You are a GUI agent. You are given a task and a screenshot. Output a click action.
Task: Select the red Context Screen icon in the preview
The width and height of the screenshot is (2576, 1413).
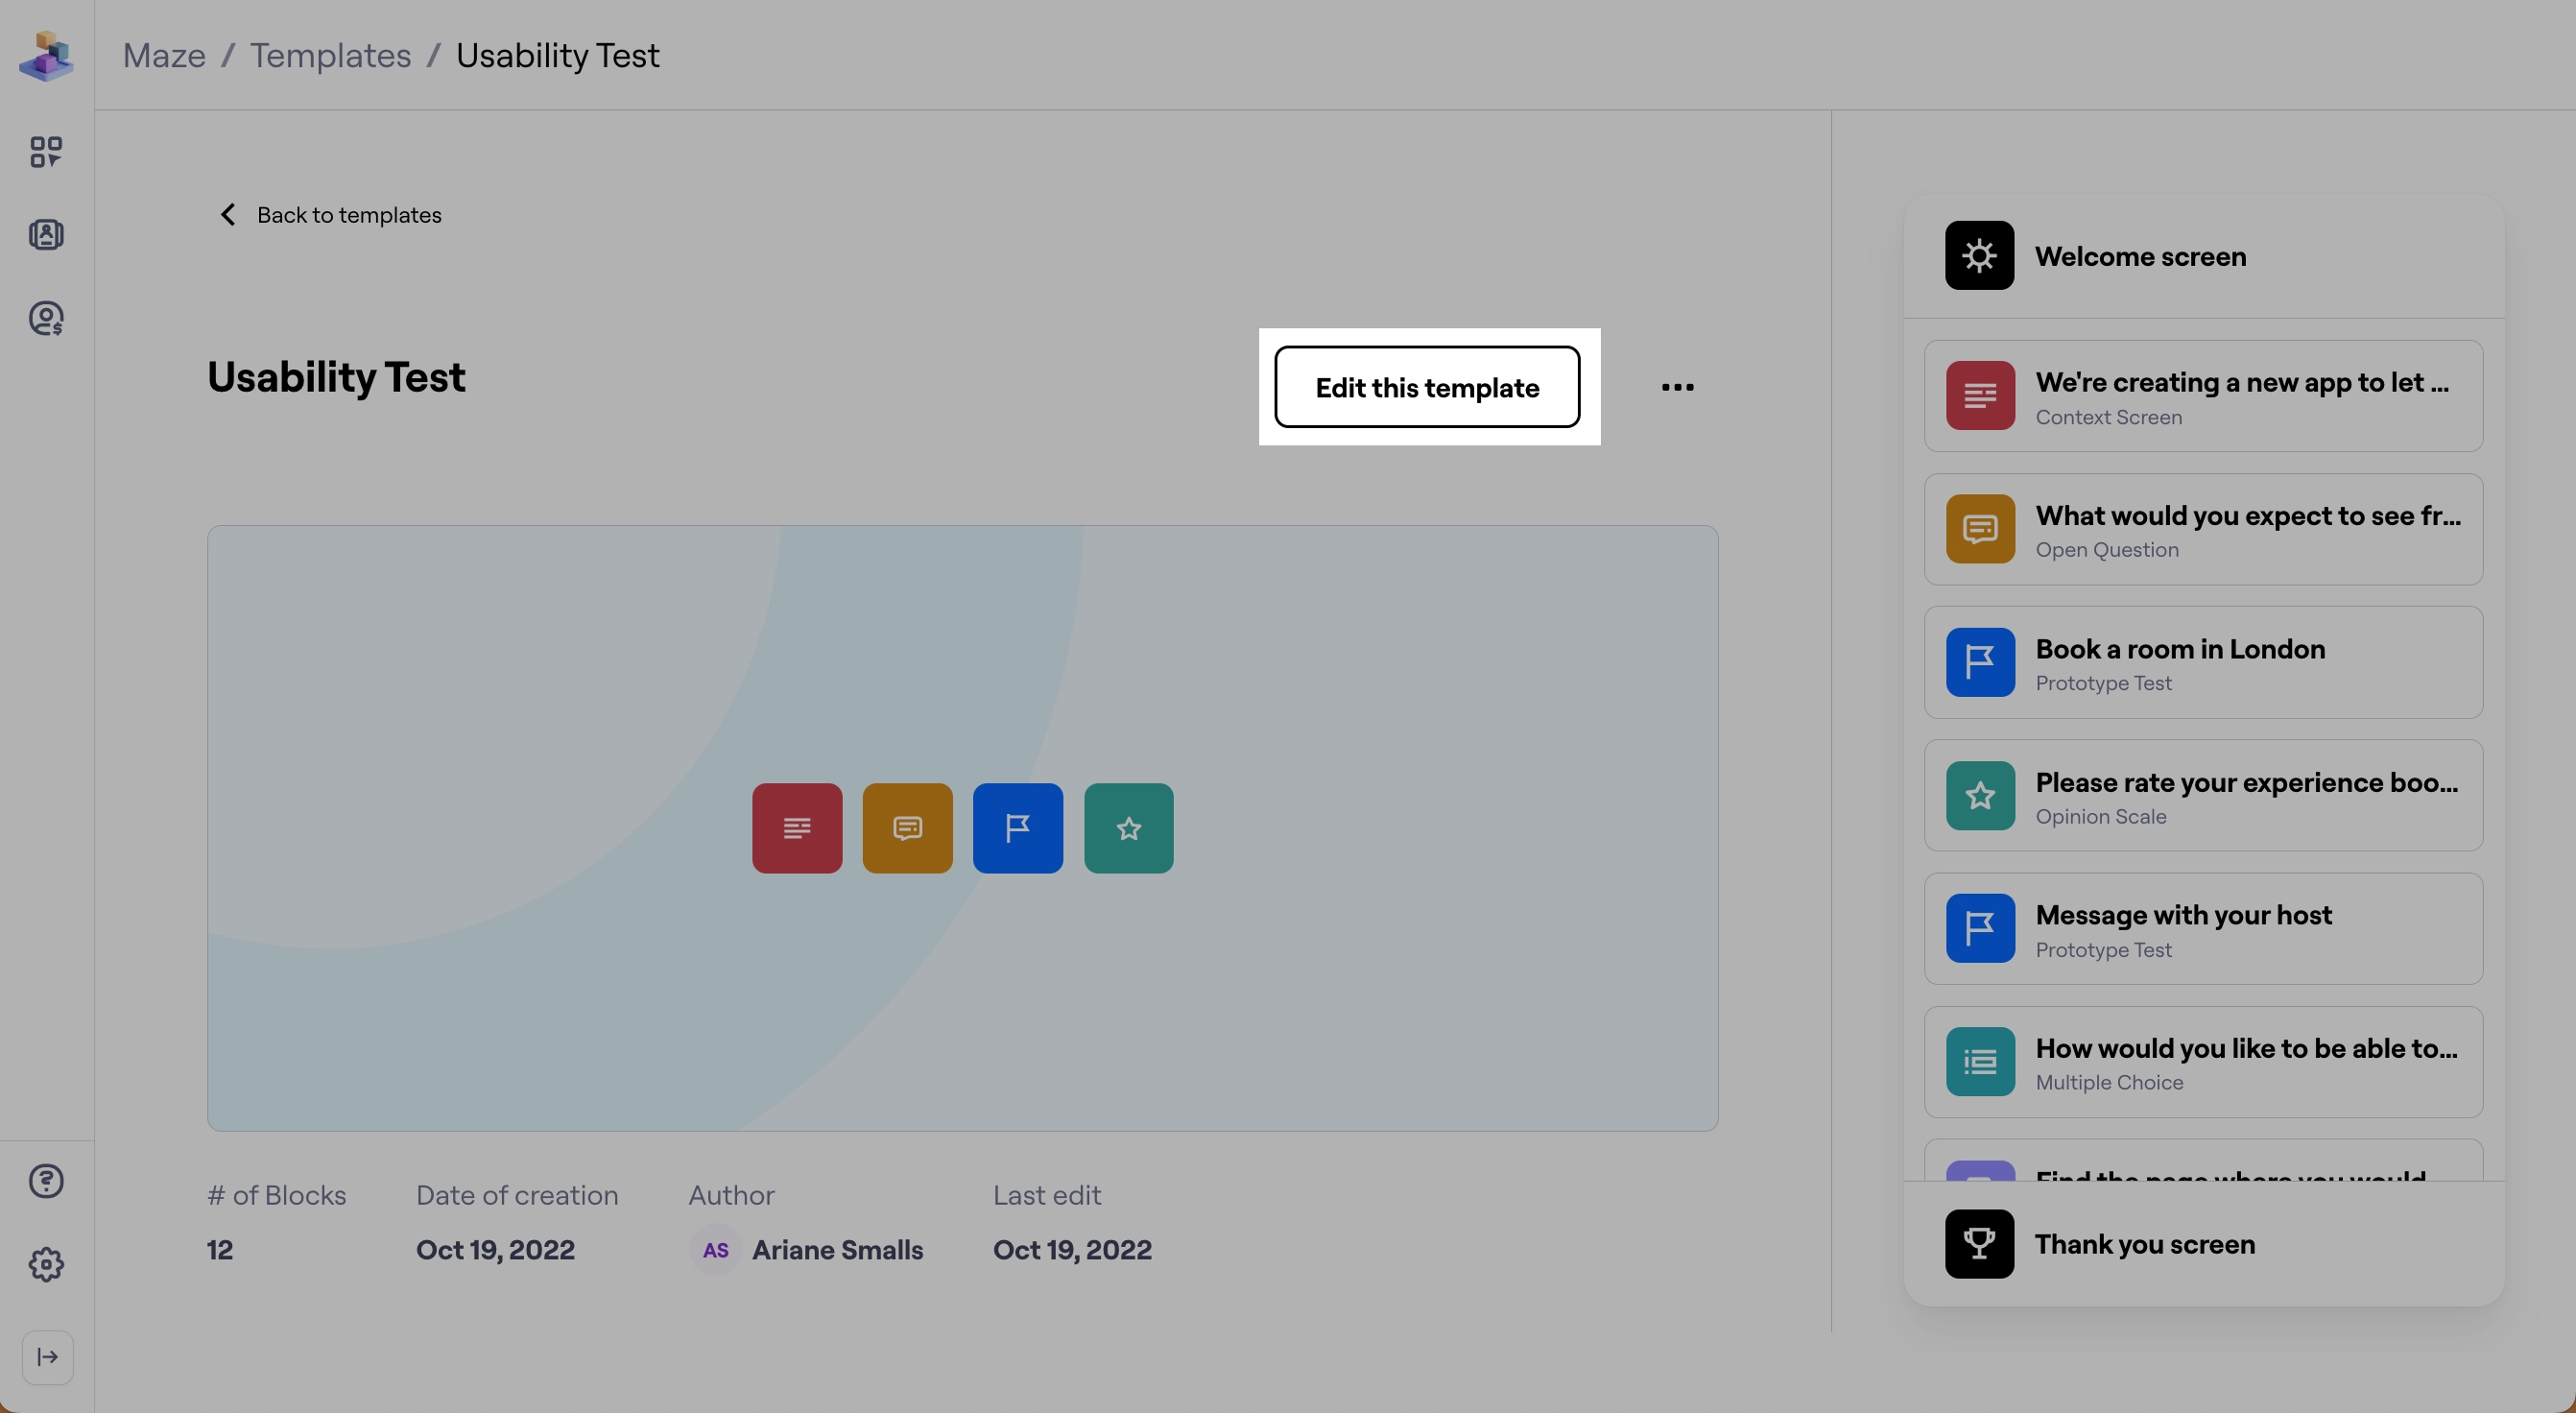pos(797,828)
